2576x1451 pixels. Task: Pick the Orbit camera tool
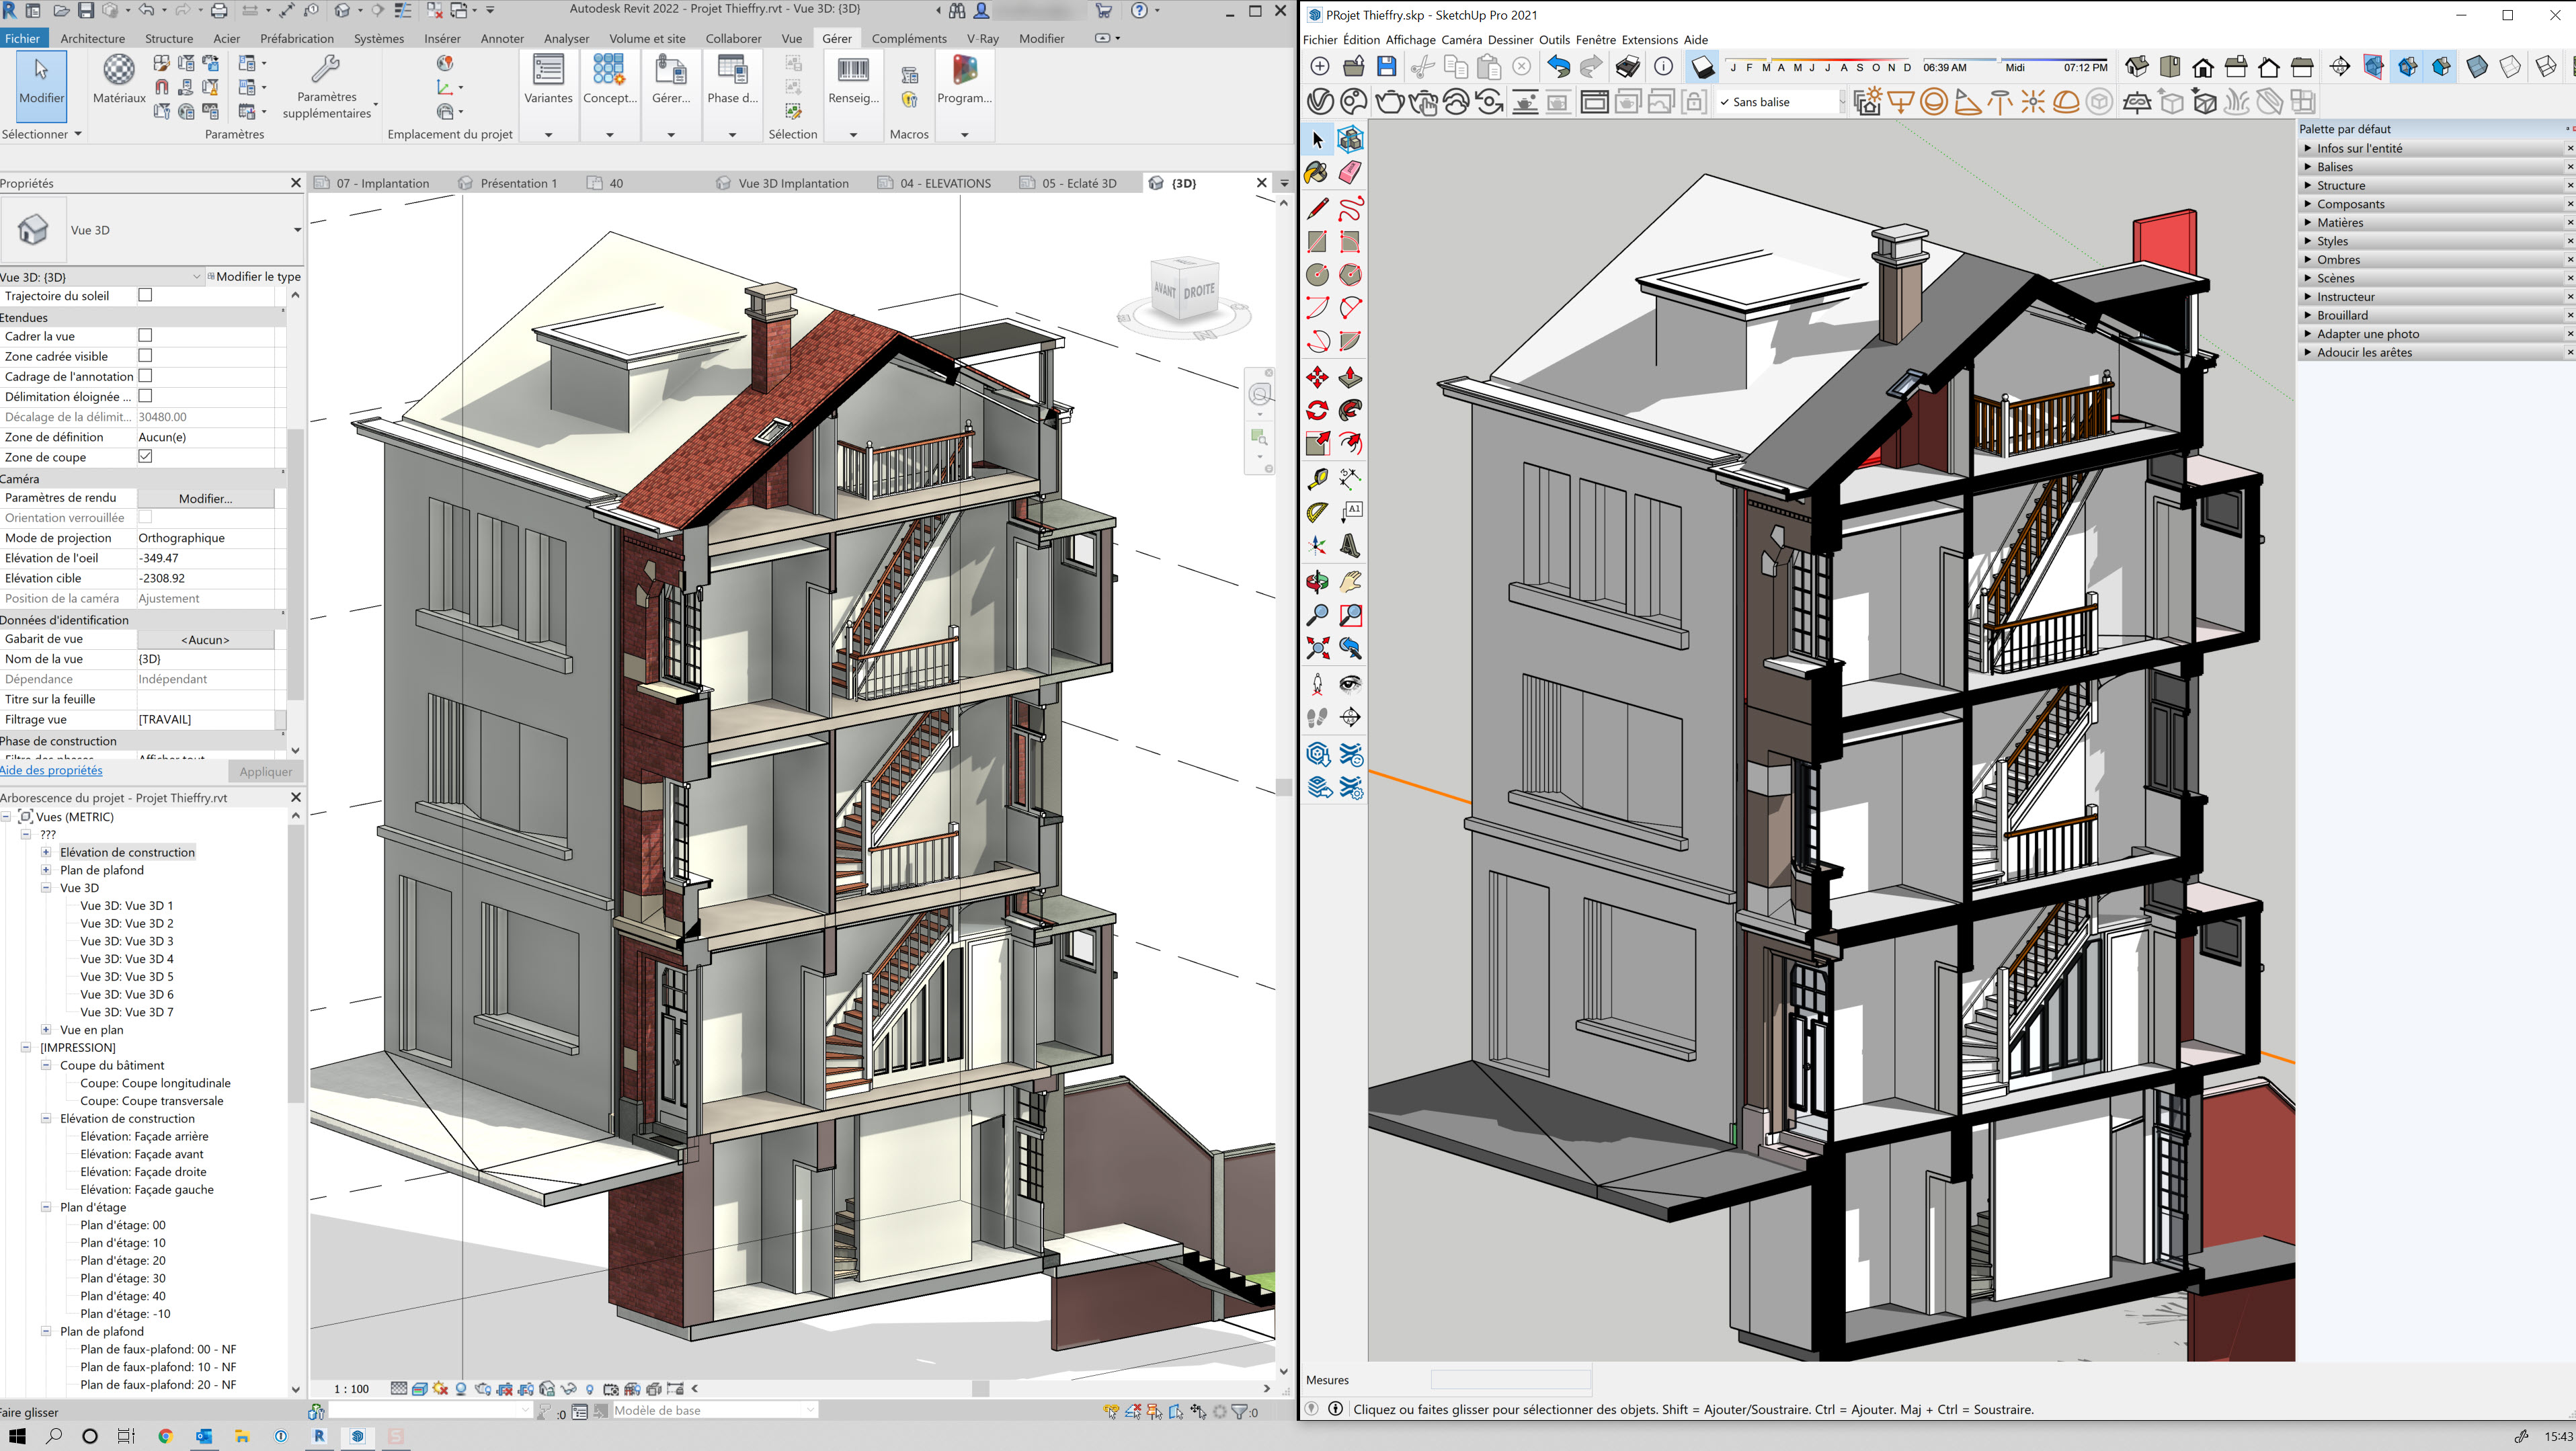pyautogui.click(x=1317, y=582)
